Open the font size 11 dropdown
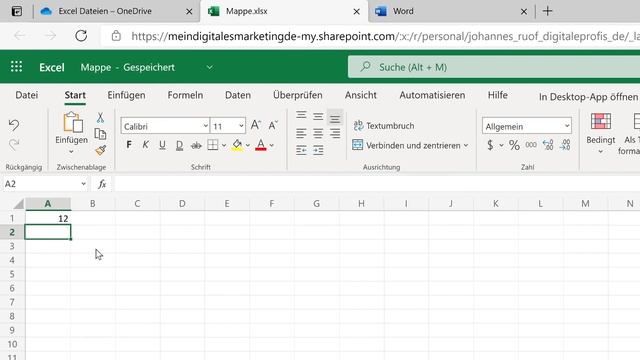The image size is (640, 360). [x=241, y=126]
